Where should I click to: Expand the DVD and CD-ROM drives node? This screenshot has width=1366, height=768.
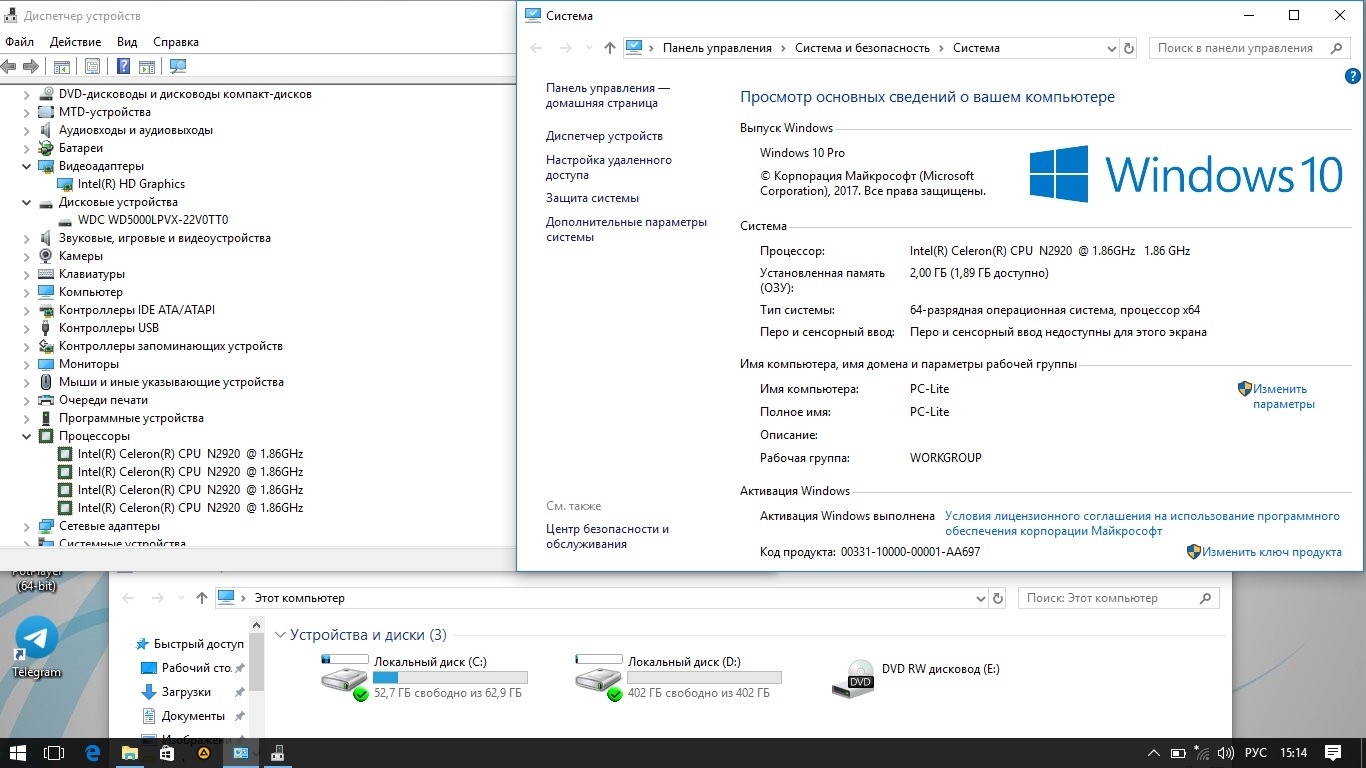[27, 94]
